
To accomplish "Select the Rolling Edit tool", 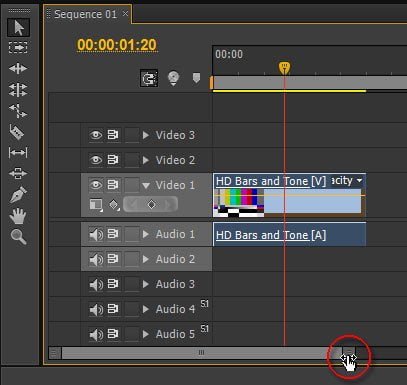I will click(x=18, y=90).
